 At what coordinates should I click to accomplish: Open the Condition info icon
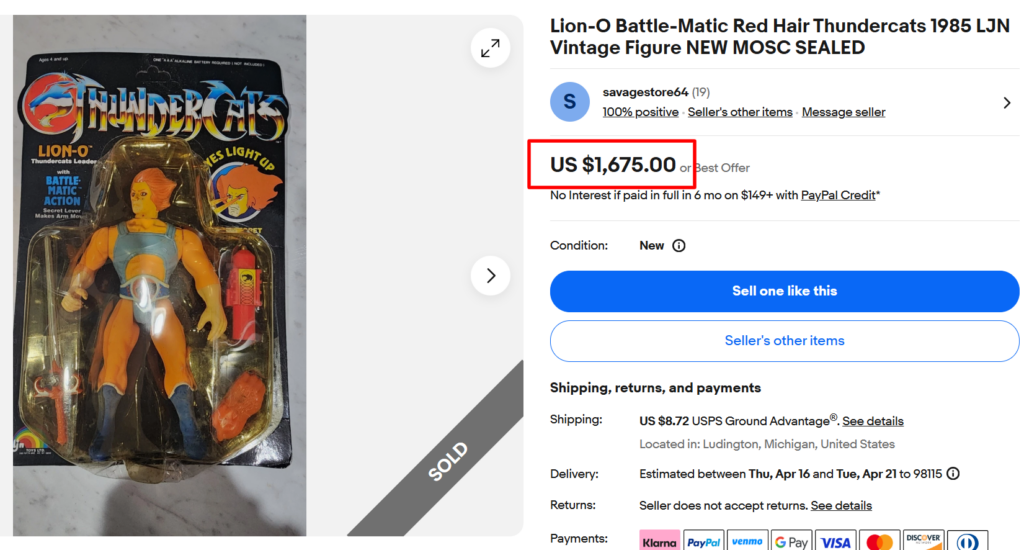(x=679, y=246)
